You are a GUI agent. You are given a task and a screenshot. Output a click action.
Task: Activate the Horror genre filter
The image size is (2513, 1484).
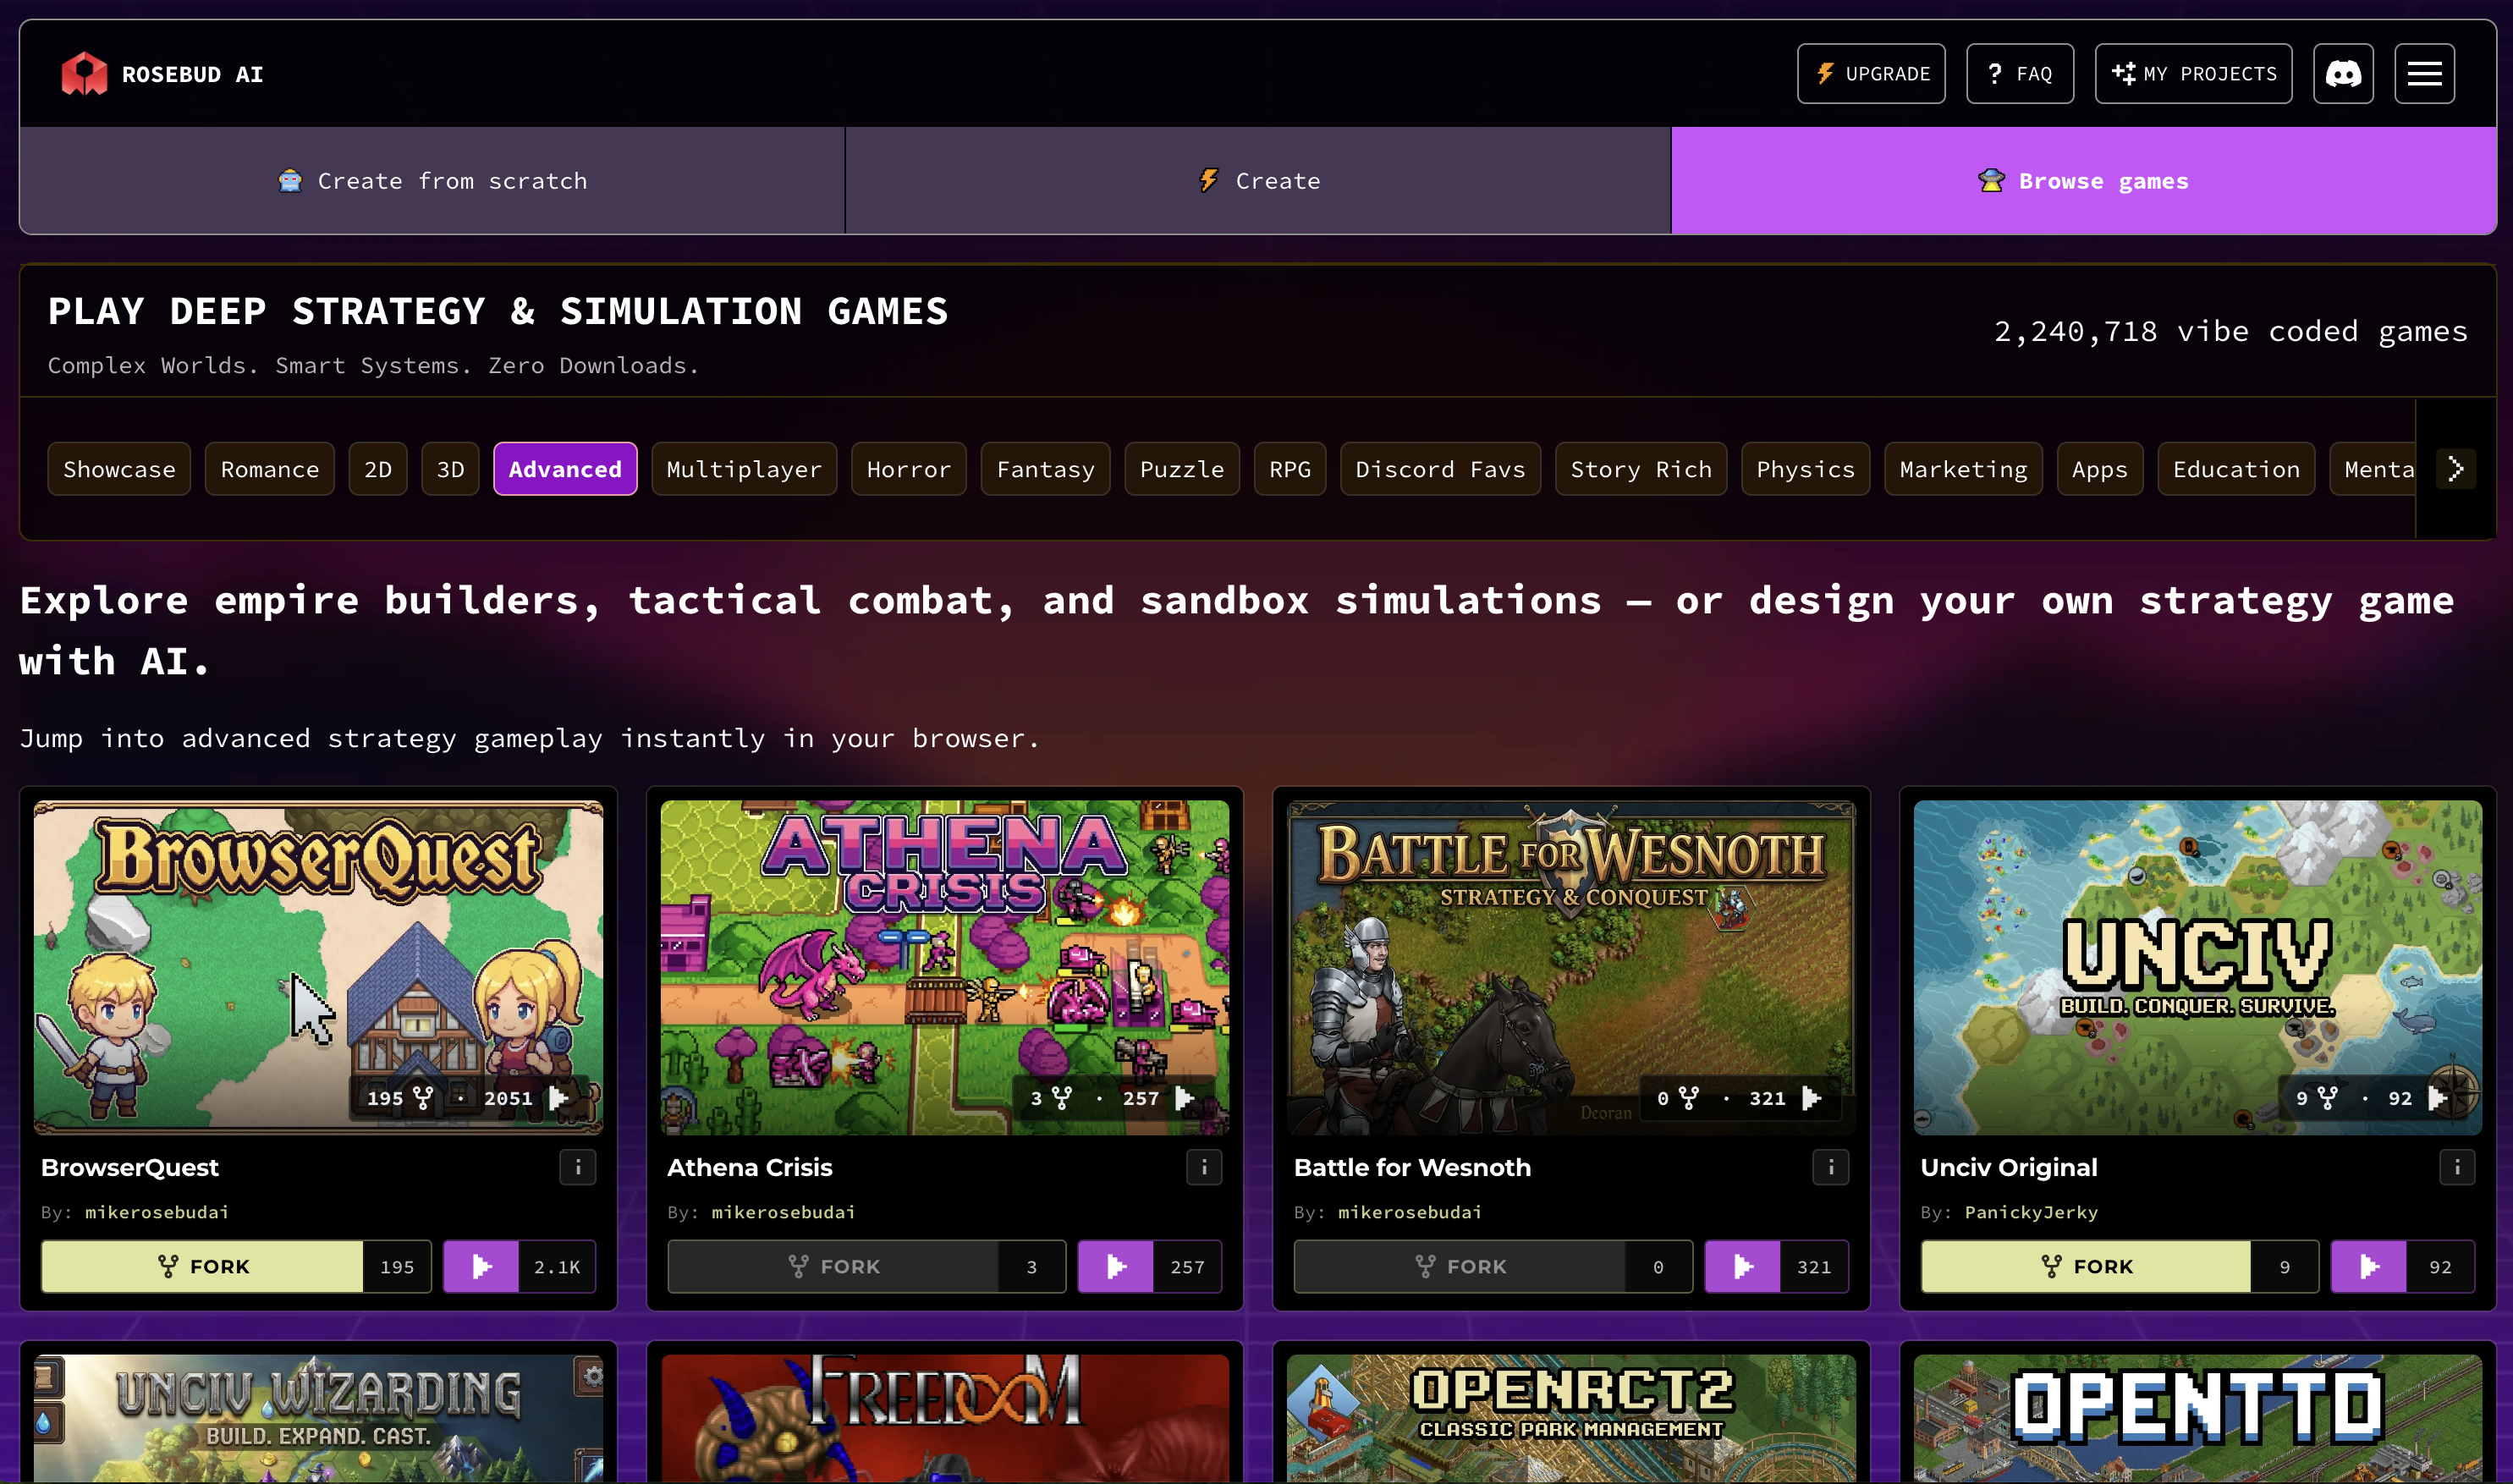(x=908, y=468)
